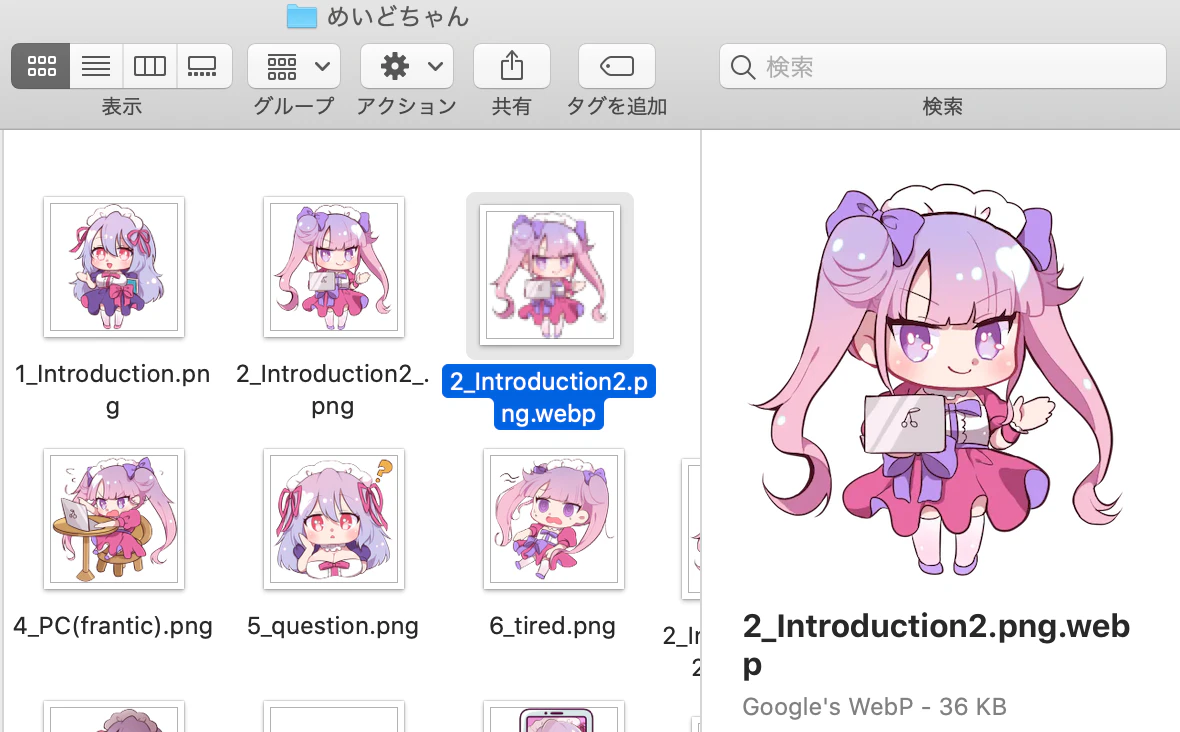Click the 1_Introduction.png file name
The image size is (1180, 732).
pos(113,390)
